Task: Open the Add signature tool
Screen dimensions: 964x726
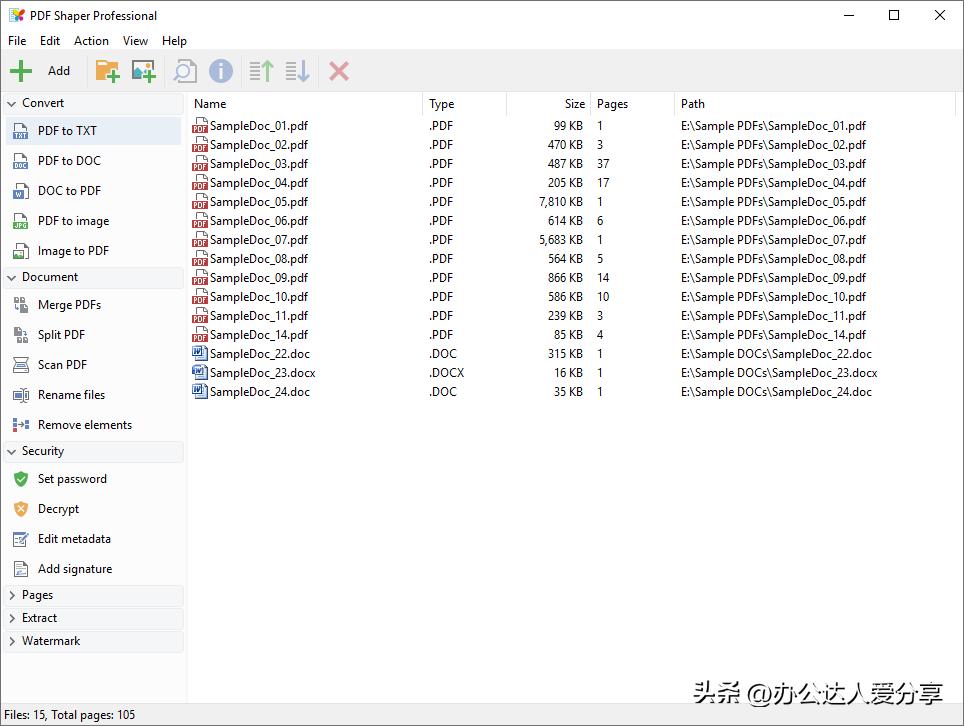Action: point(93,569)
